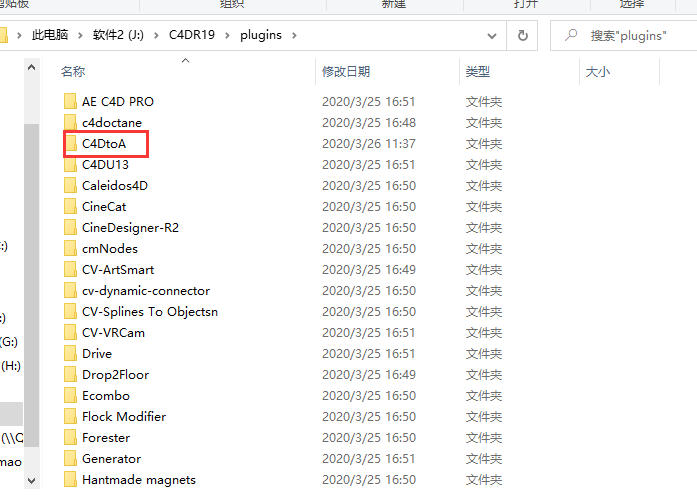The width and height of the screenshot is (697, 502).
Task: Select the cv-dynamic-connector folder name
Action: [146, 290]
